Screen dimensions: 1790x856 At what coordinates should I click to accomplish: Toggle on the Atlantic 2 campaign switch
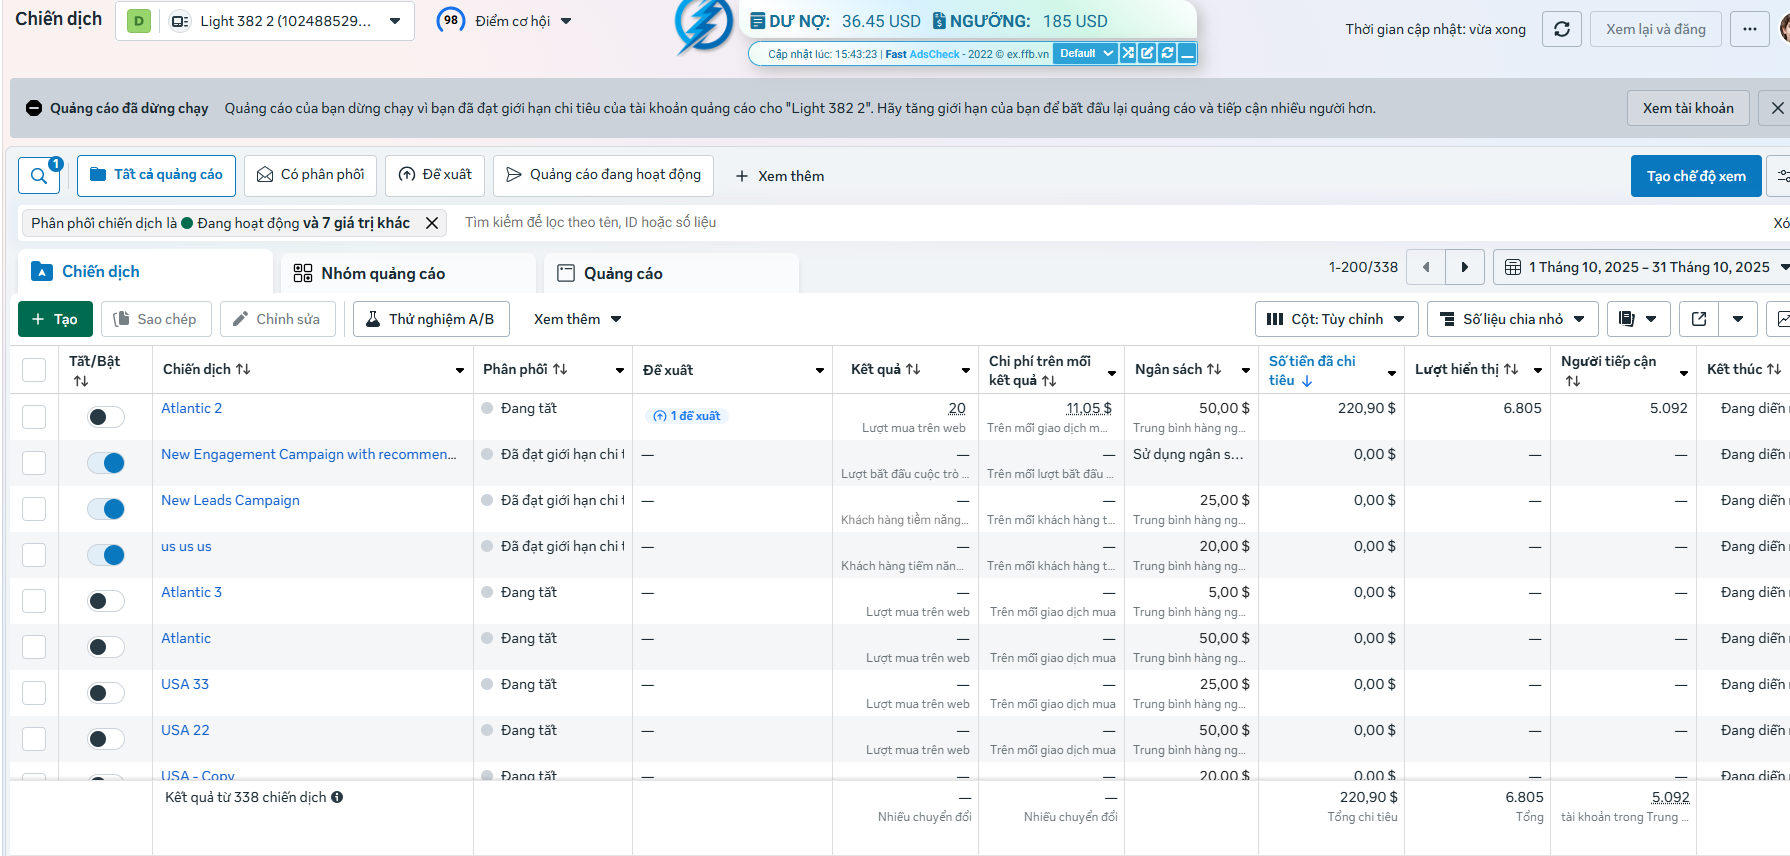click(x=106, y=417)
